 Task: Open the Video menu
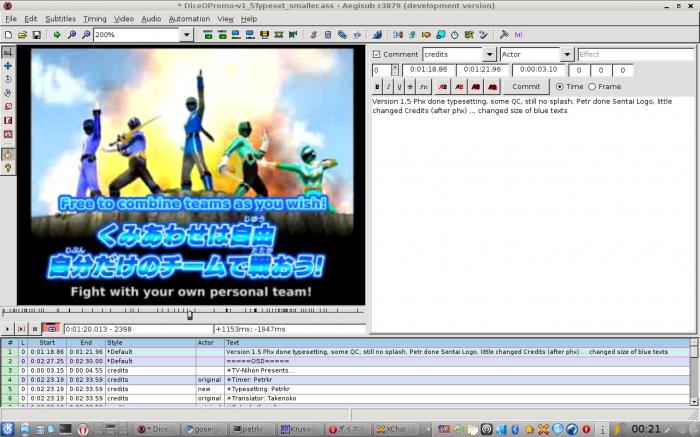pyautogui.click(x=124, y=19)
